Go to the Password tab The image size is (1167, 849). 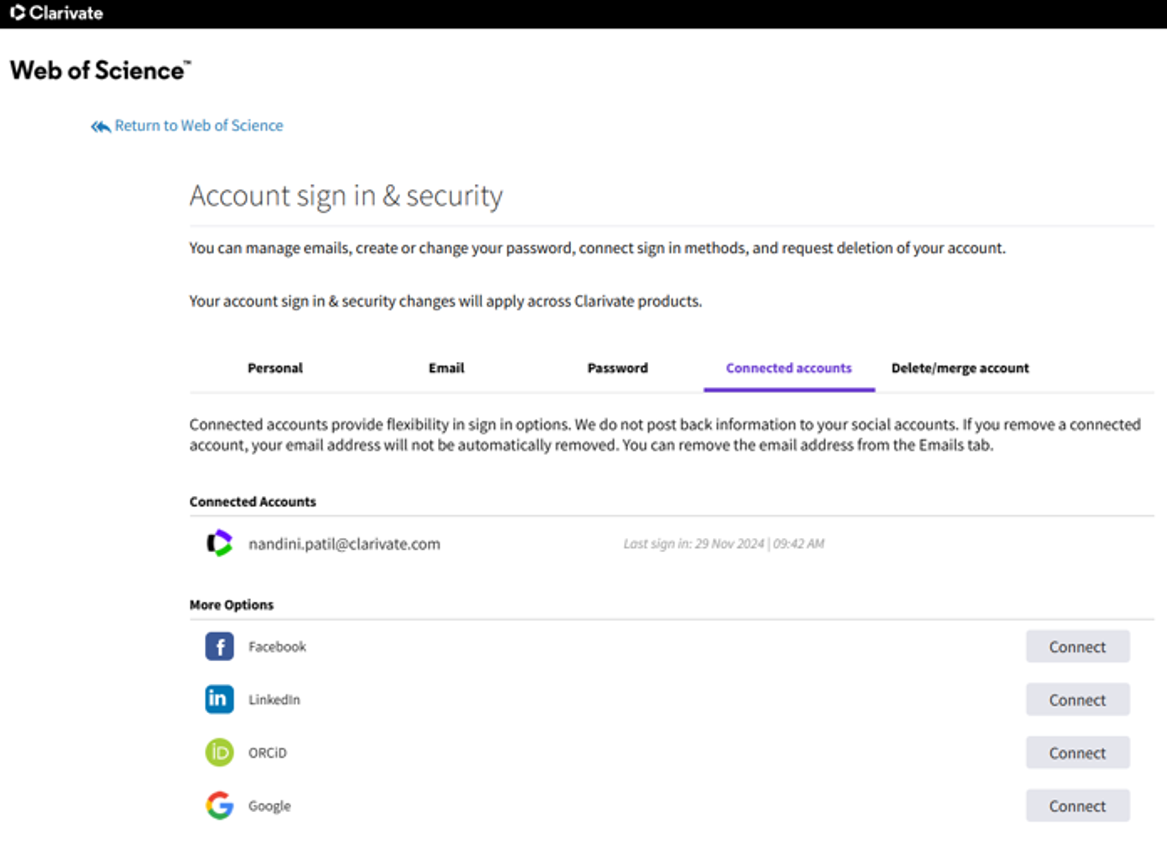click(617, 368)
